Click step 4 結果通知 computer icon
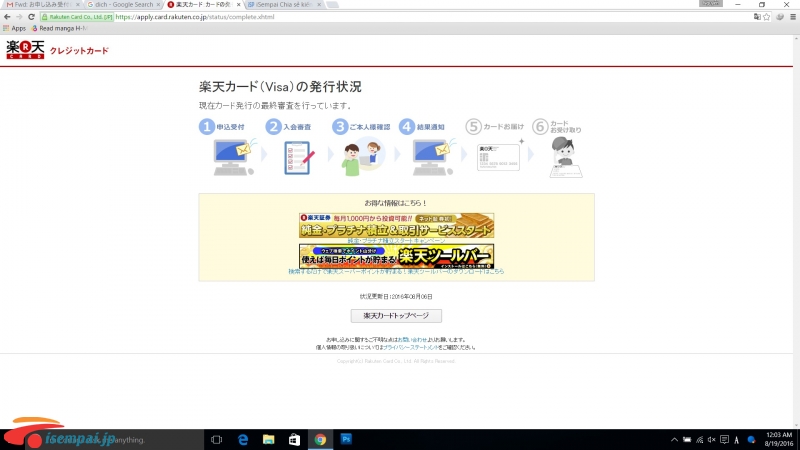The height and width of the screenshot is (450, 800). (x=433, y=157)
